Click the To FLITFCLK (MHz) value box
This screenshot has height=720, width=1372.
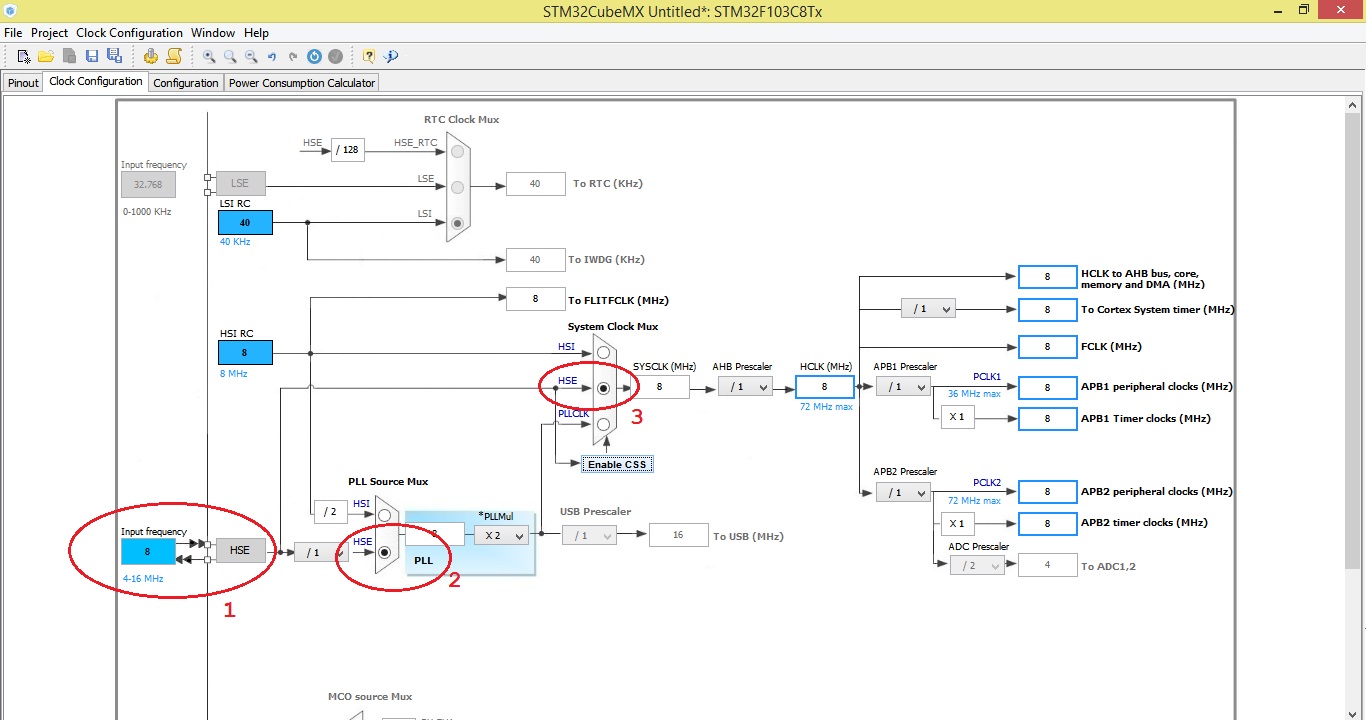click(535, 298)
